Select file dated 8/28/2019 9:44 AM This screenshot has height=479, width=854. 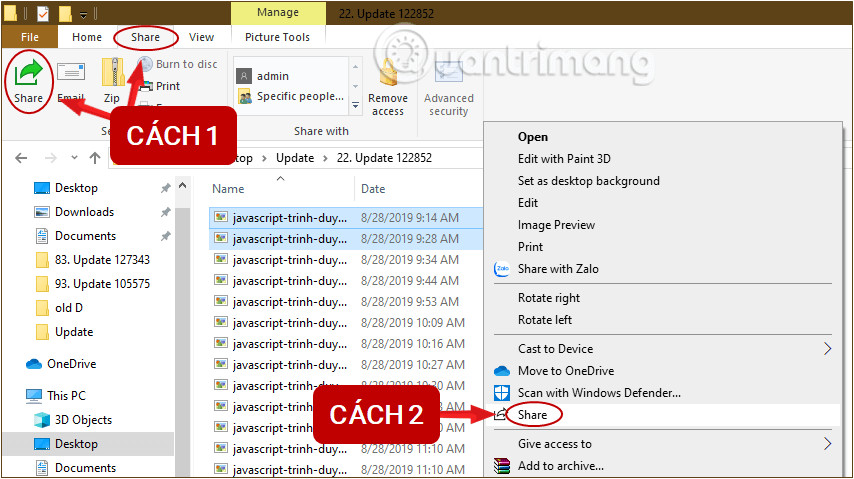click(346, 281)
